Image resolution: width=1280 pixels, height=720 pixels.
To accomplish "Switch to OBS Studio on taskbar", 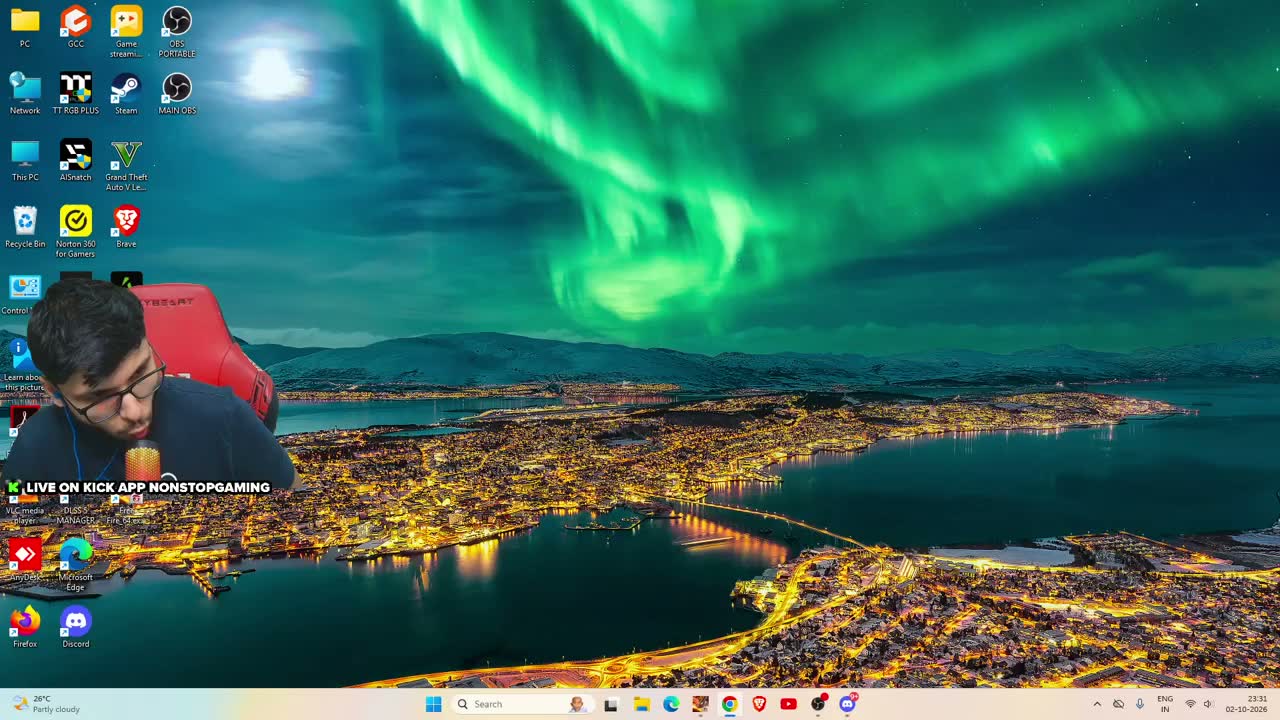I will click(819, 704).
